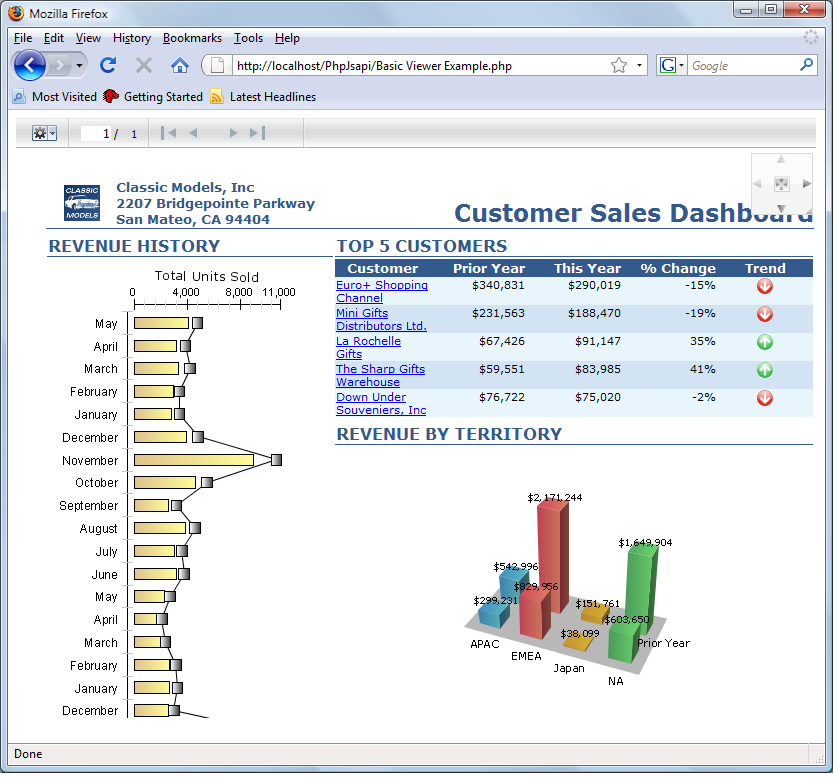839x780 pixels.
Task: Go to the Firefox home page icon
Action: point(180,65)
